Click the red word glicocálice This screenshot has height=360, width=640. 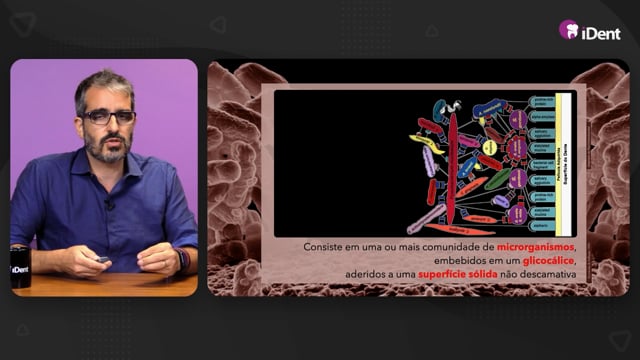tap(548, 260)
